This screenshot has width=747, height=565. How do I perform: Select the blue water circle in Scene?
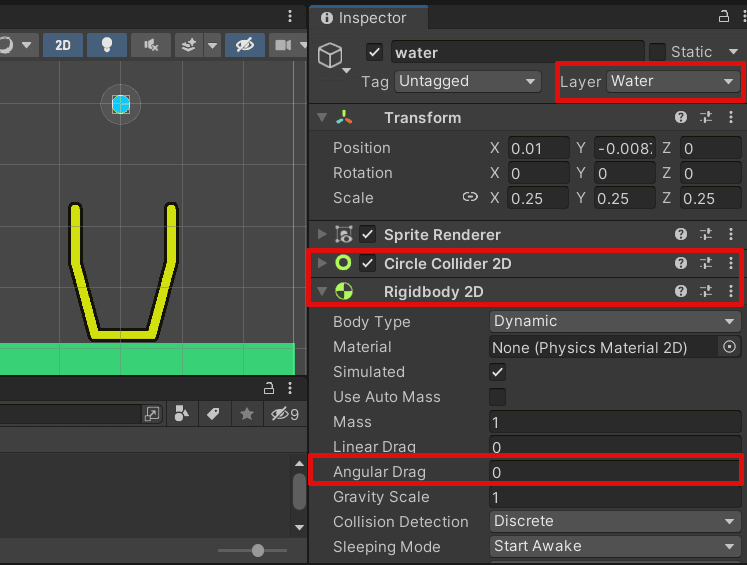(121, 104)
